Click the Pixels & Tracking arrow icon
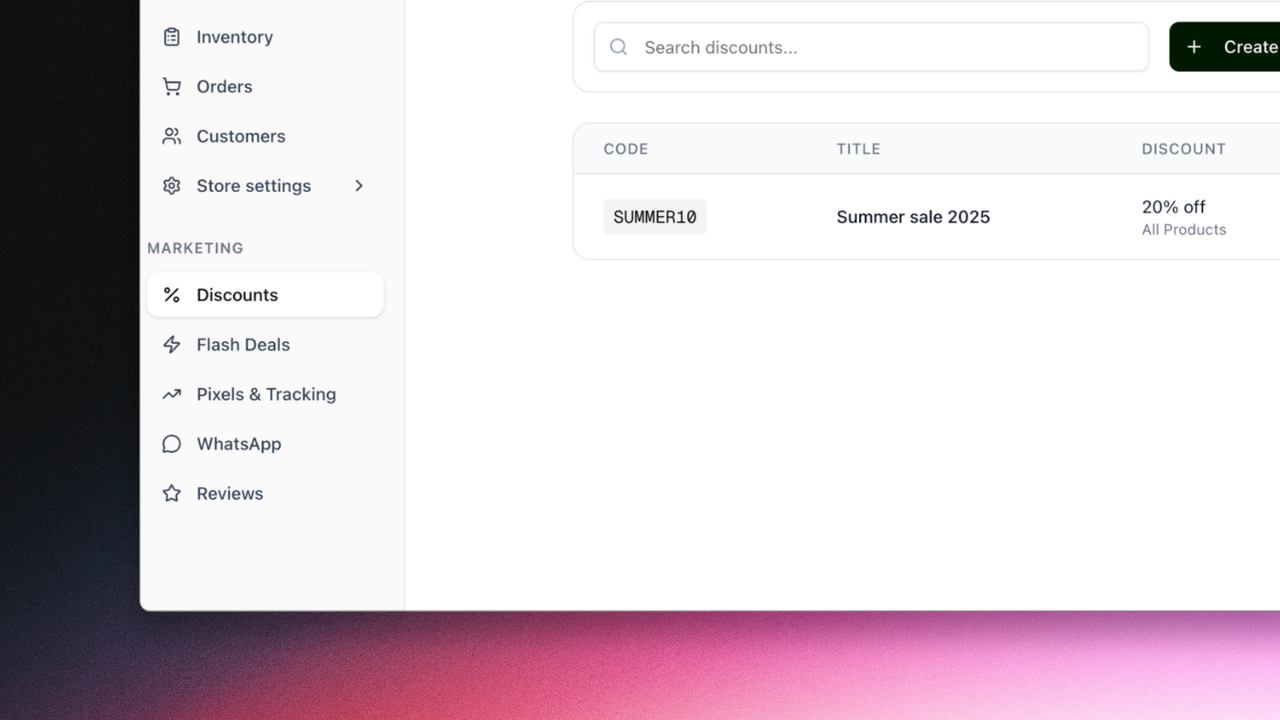The image size is (1280, 720). [171, 394]
